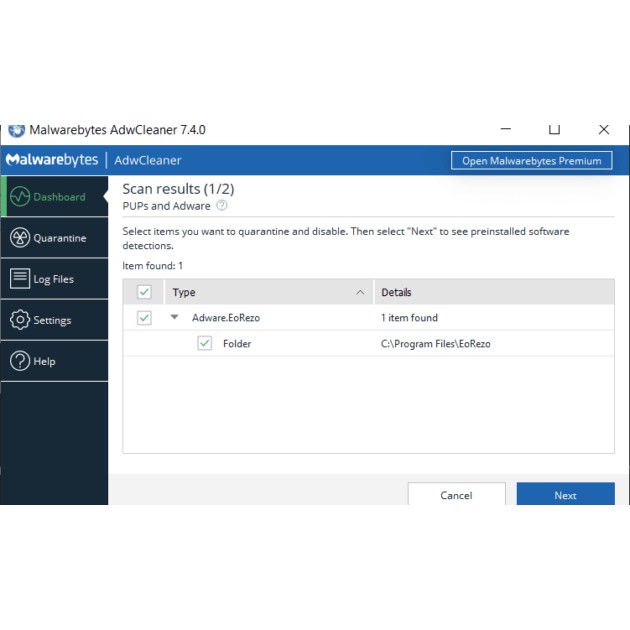
Task: Open the Dashboard heartbeat icon
Action: coord(20,196)
